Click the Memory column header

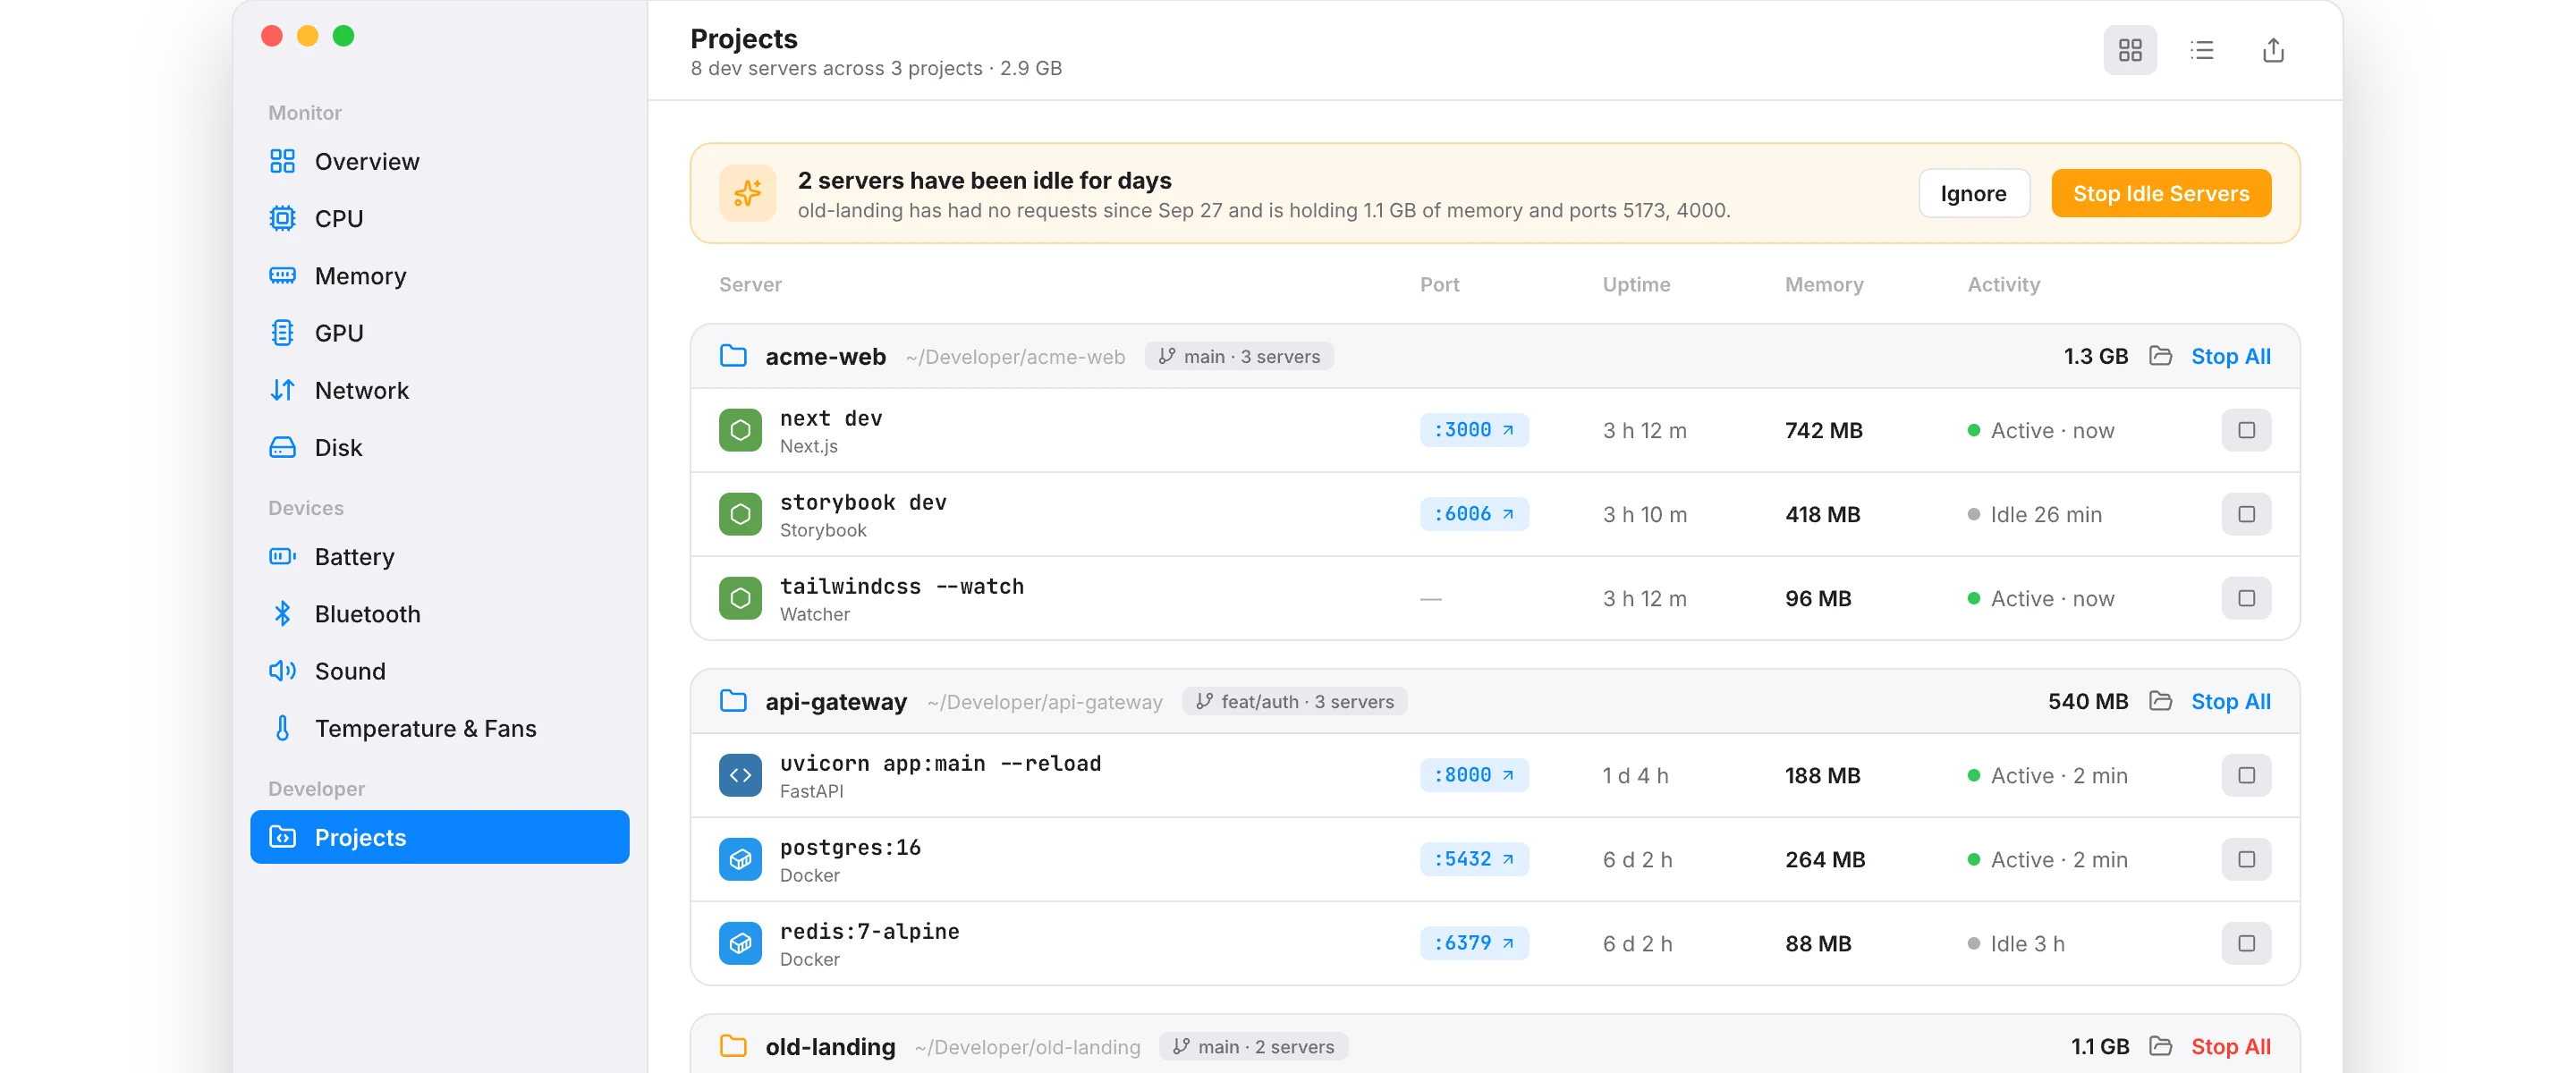click(1823, 284)
